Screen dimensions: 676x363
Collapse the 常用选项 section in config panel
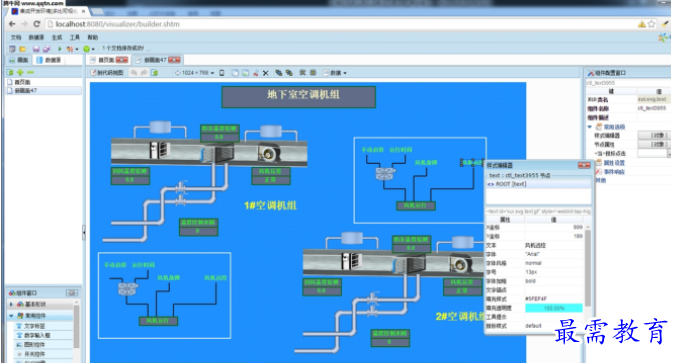pyautogui.click(x=590, y=127)
